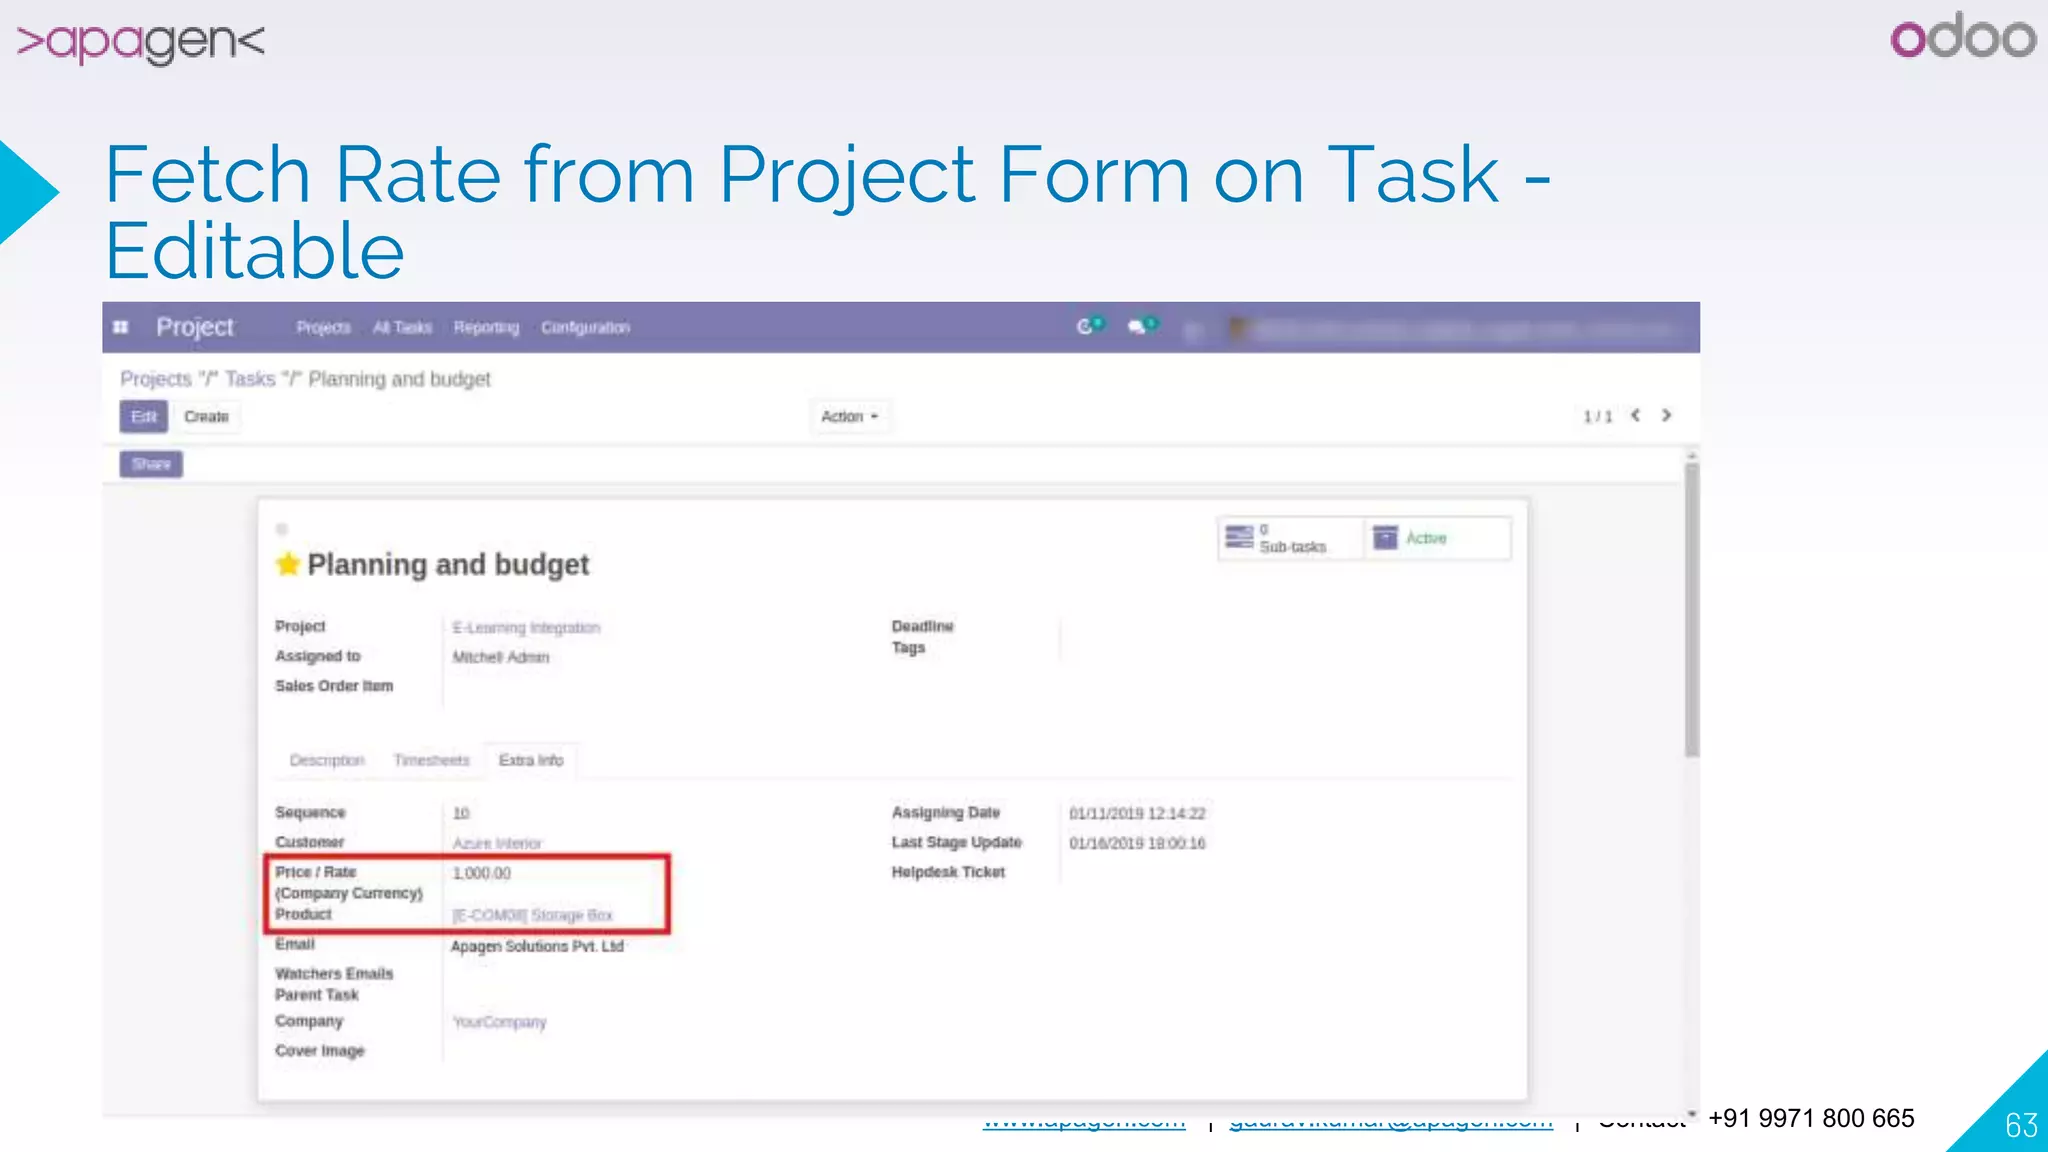Expand the Action dropdown
Image resolution: width=2048 pixels, height=1152 pixels.
click(x=849, y=416)
